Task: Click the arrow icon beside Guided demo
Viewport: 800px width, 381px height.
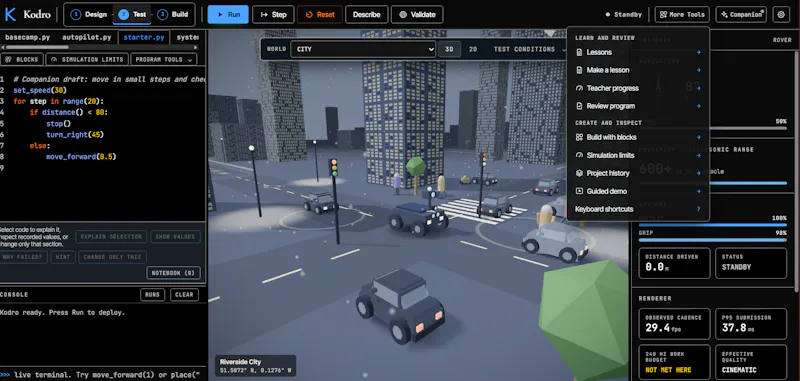Action: point(698,191)
